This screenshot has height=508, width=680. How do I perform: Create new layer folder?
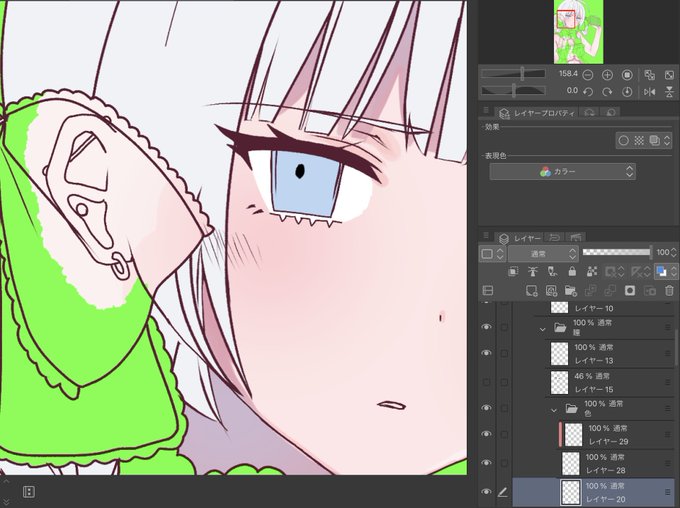pos(571,290)
